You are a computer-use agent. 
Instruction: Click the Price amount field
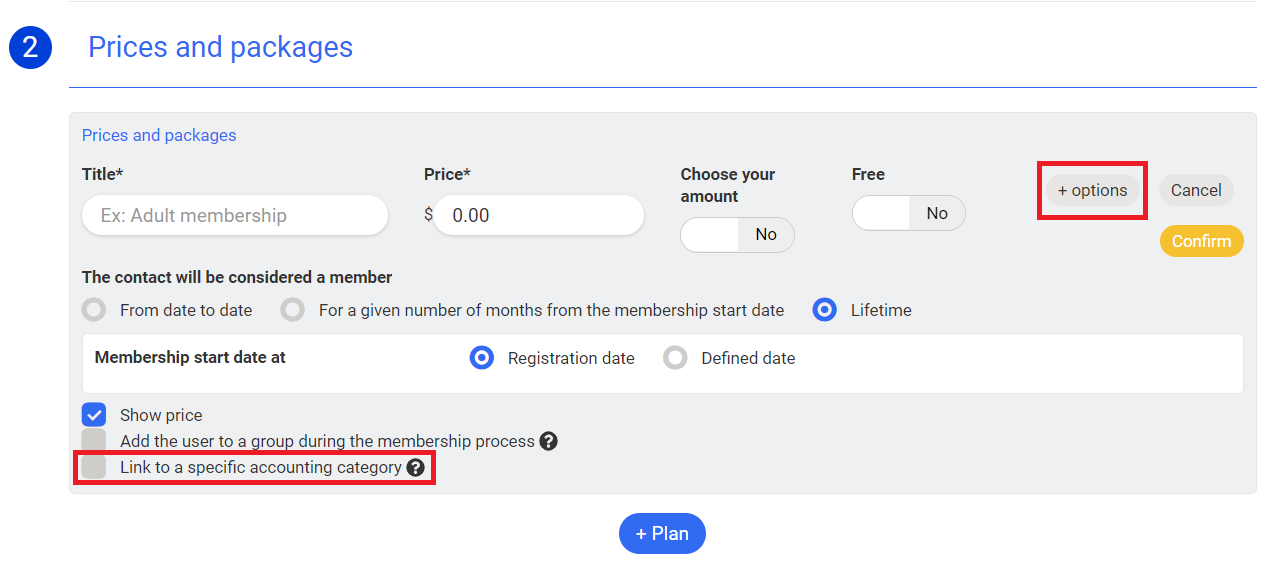(538, 215)
